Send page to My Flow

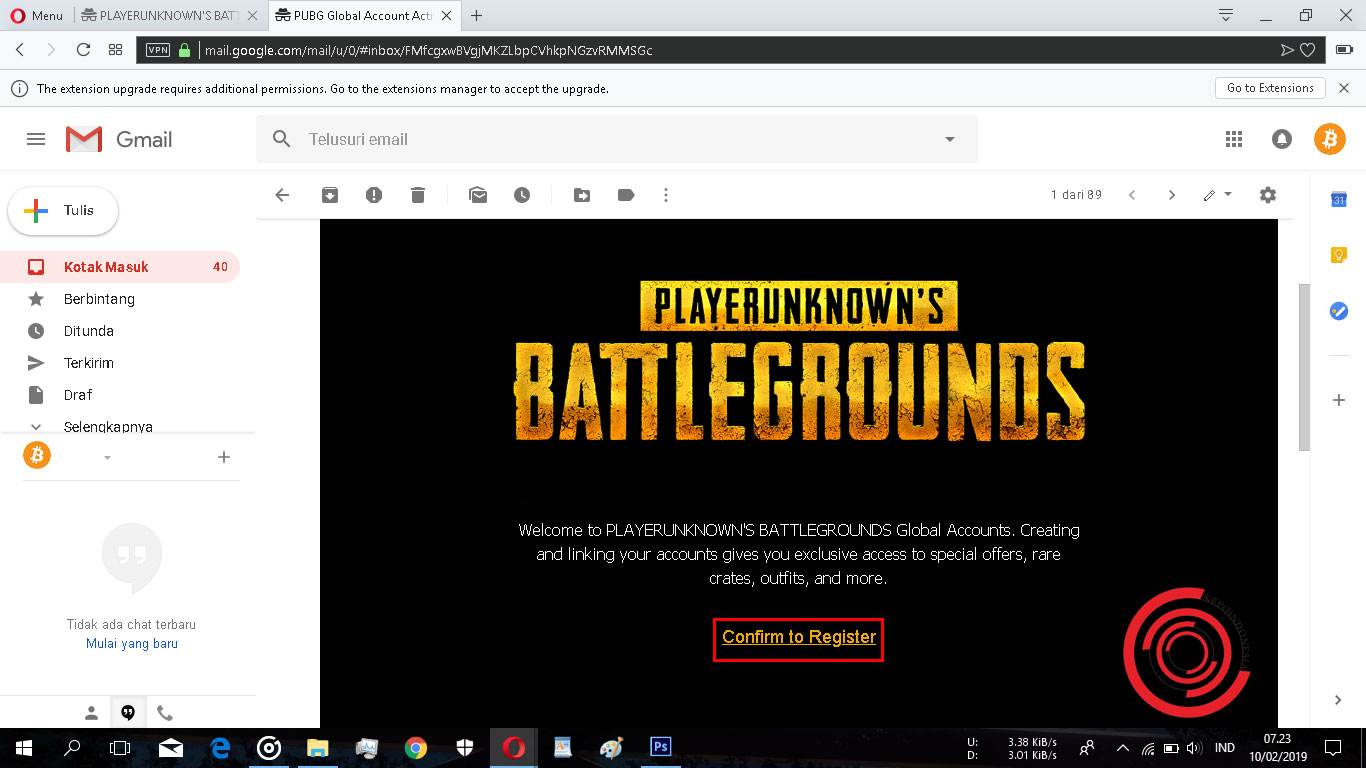(1287, 49)
